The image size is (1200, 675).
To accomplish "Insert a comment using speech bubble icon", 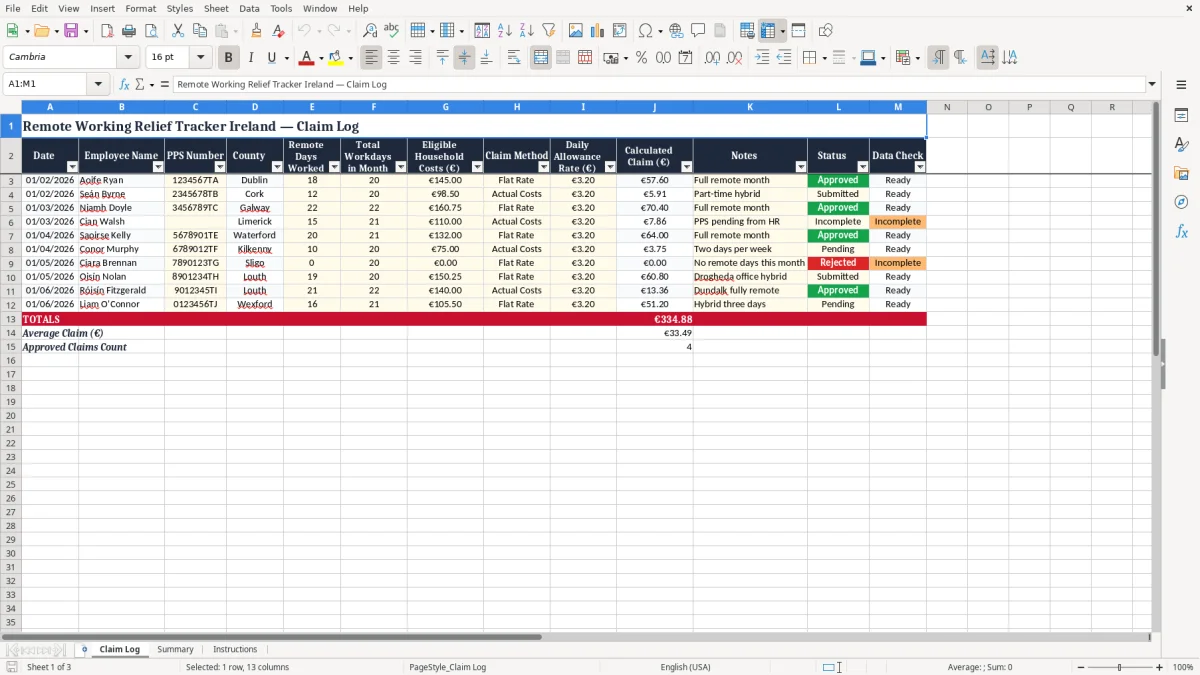I will 698,31.
